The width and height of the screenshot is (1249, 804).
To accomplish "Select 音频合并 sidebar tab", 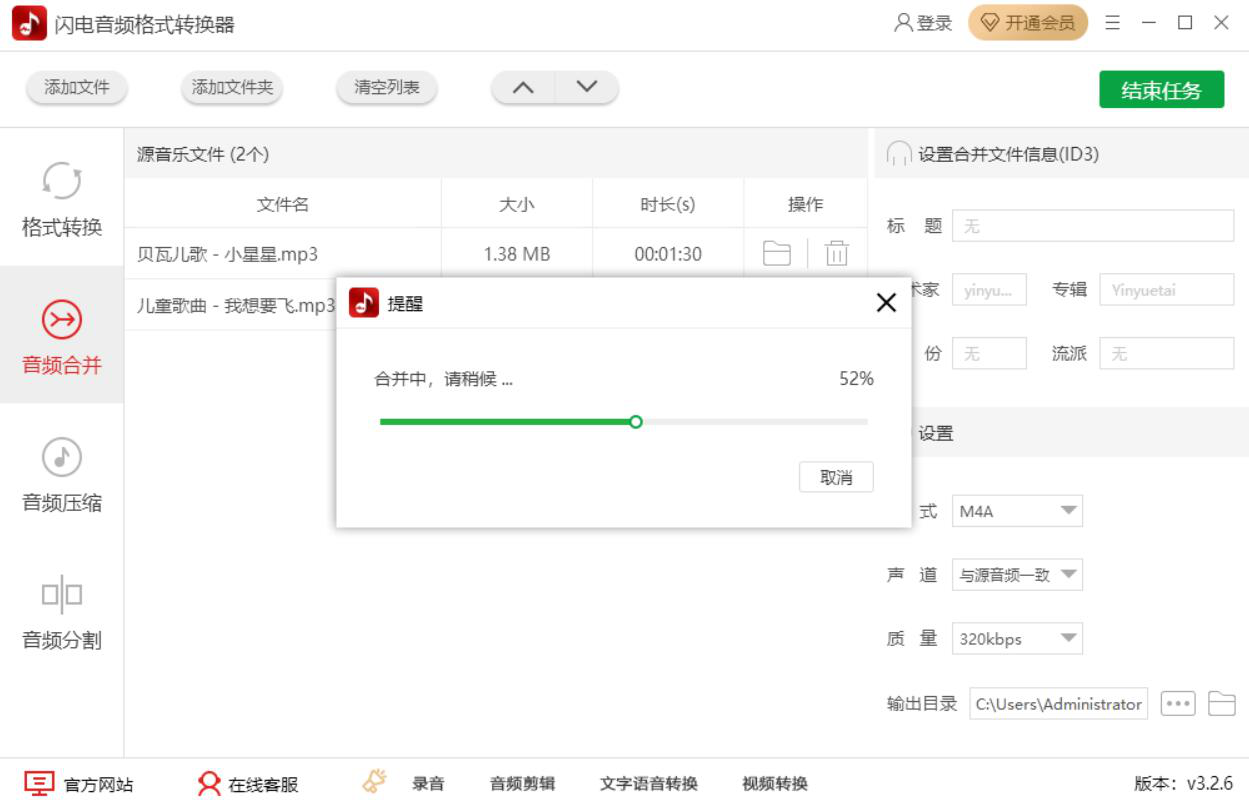I will tap(62, 336).
